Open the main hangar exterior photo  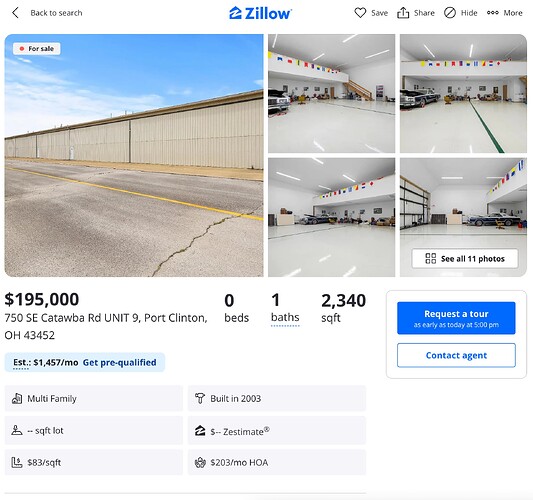pos(134,155)
